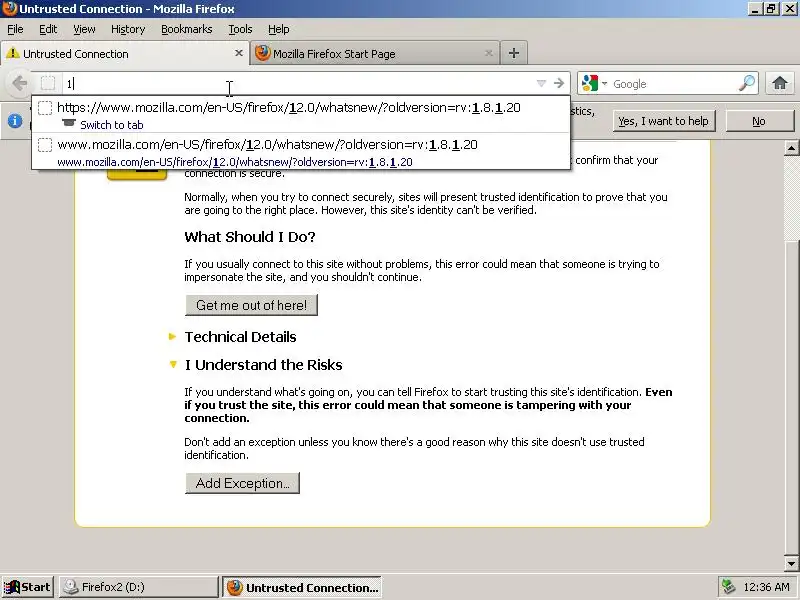This screenshot has height=600, width=800.
Task: Click the Firefox icon on the Start Page tab
Action: click(x=262, y=53)
